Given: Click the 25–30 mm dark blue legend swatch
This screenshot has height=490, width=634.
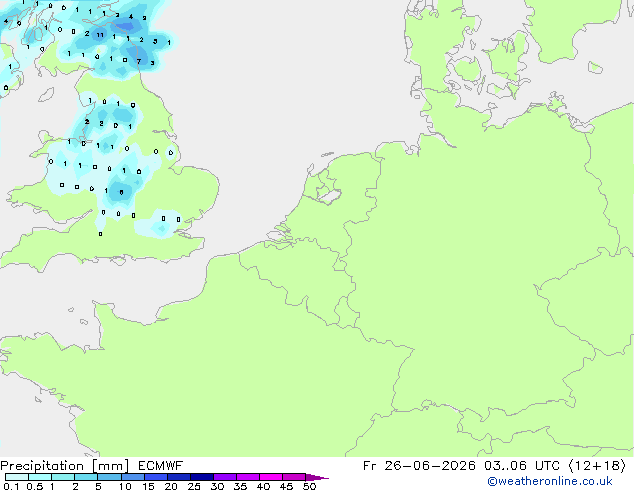Looking at the screenshot, I should click(x=202, y=477).
